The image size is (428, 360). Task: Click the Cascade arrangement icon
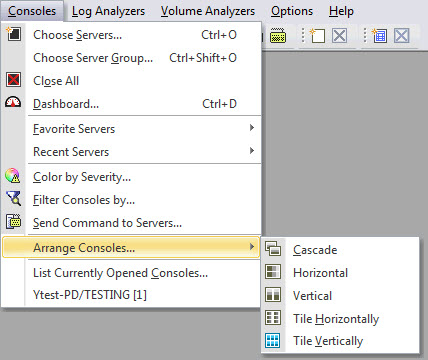pos(273,249)
